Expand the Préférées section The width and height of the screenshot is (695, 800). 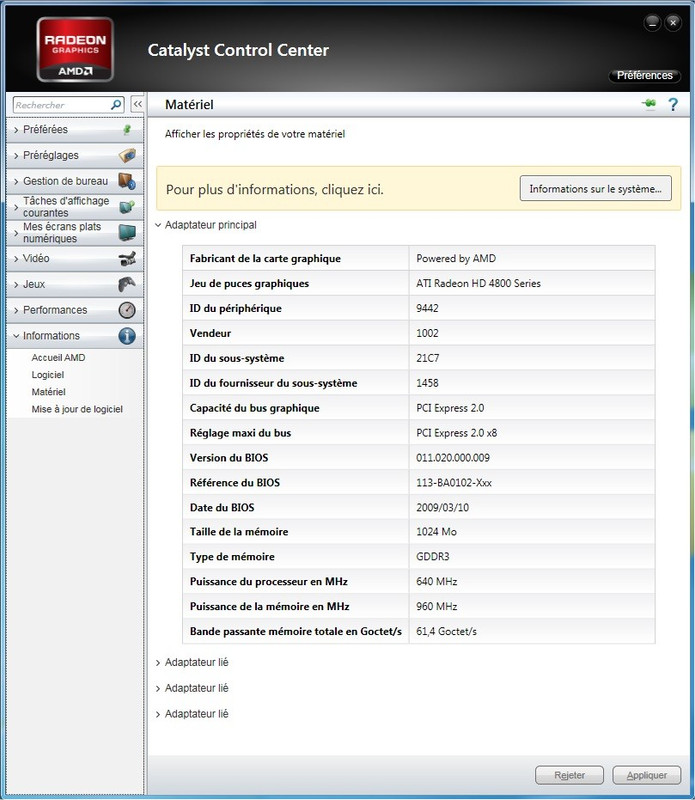[75, 130]
